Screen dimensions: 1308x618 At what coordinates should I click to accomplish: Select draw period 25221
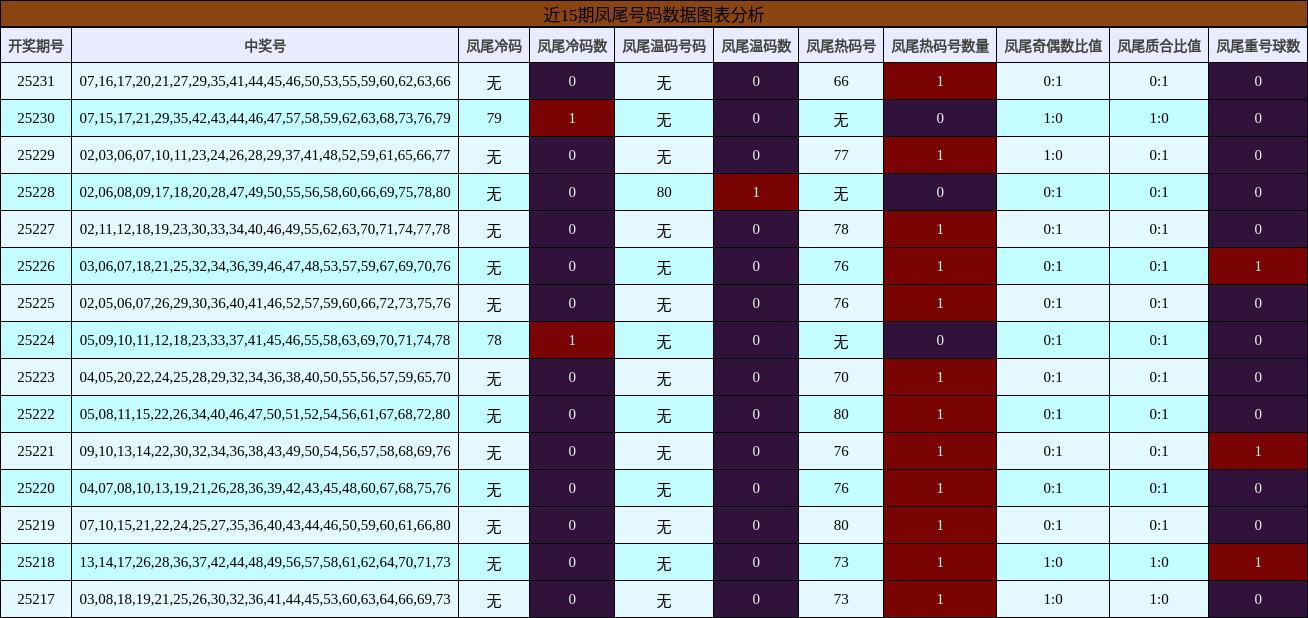[36, 451]
